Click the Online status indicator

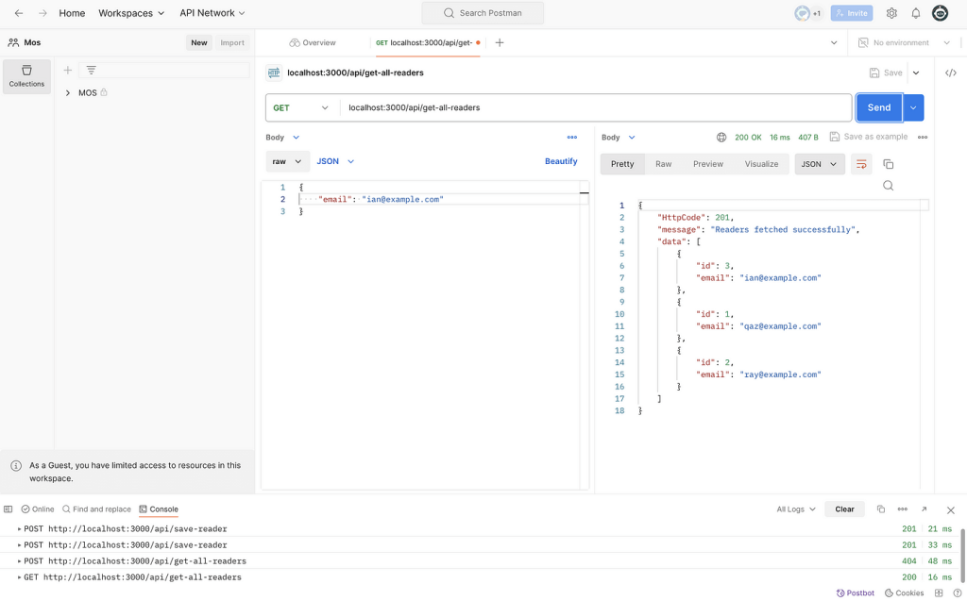pyautogui.click(x=38, y=509)
